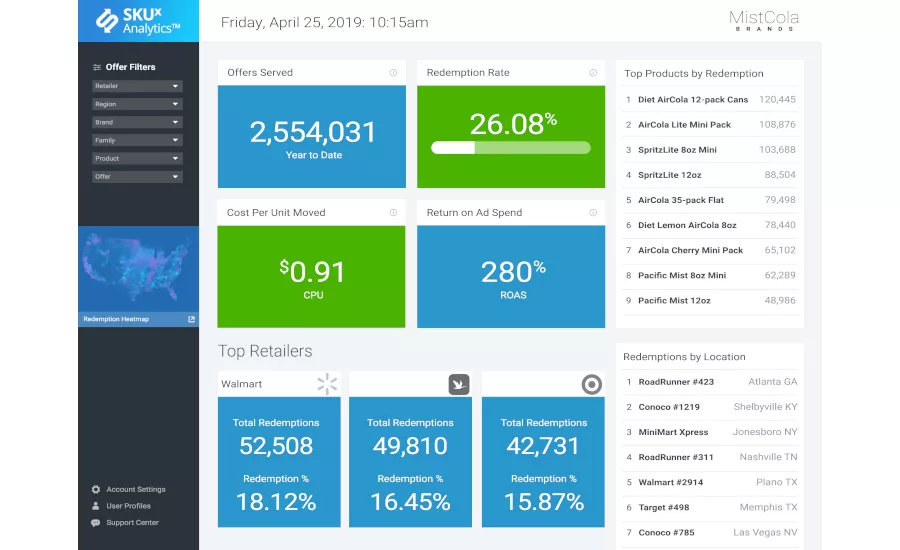Select Pacific Mist 12oz row
The image size is (900, 550).
711,301
